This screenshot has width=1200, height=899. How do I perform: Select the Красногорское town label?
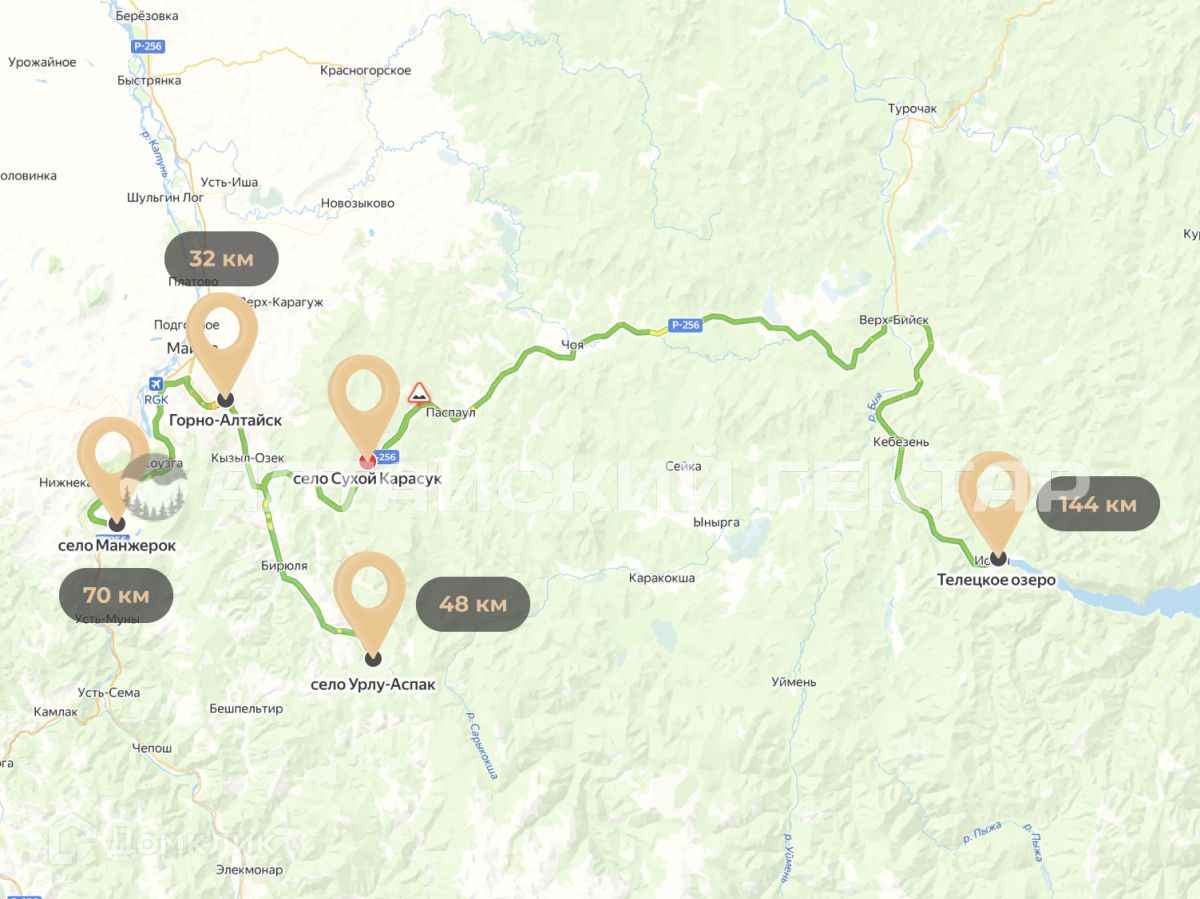366,70
